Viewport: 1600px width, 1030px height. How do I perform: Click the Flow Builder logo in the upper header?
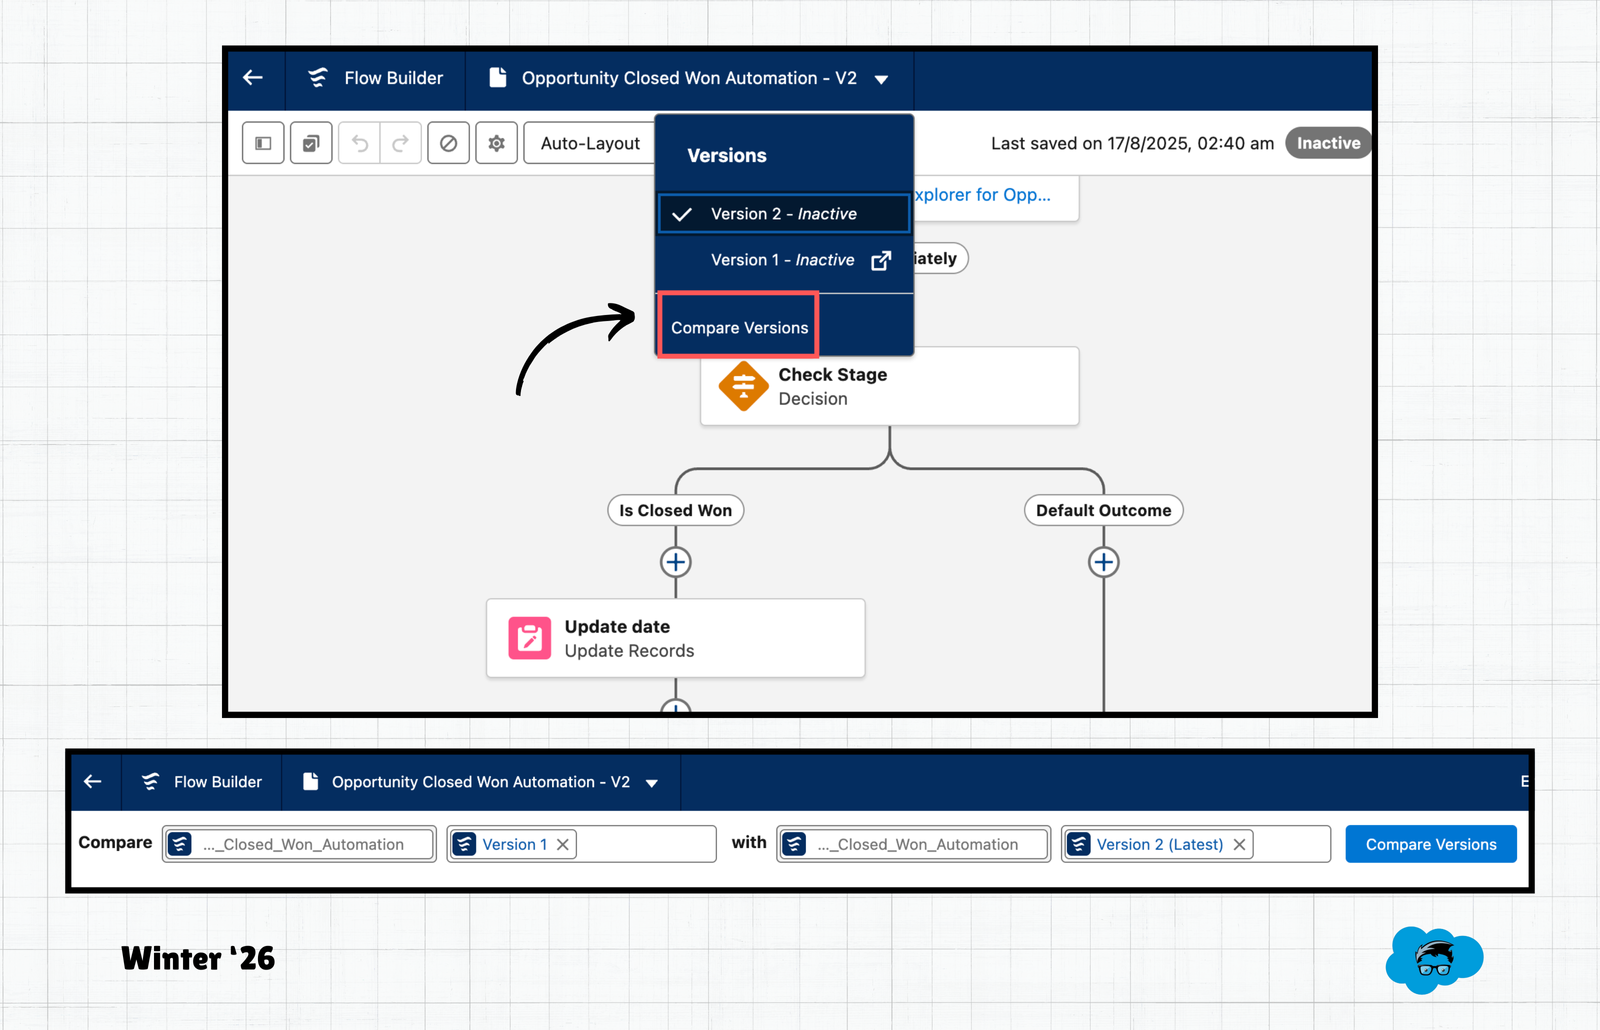(x=318, y=78)
